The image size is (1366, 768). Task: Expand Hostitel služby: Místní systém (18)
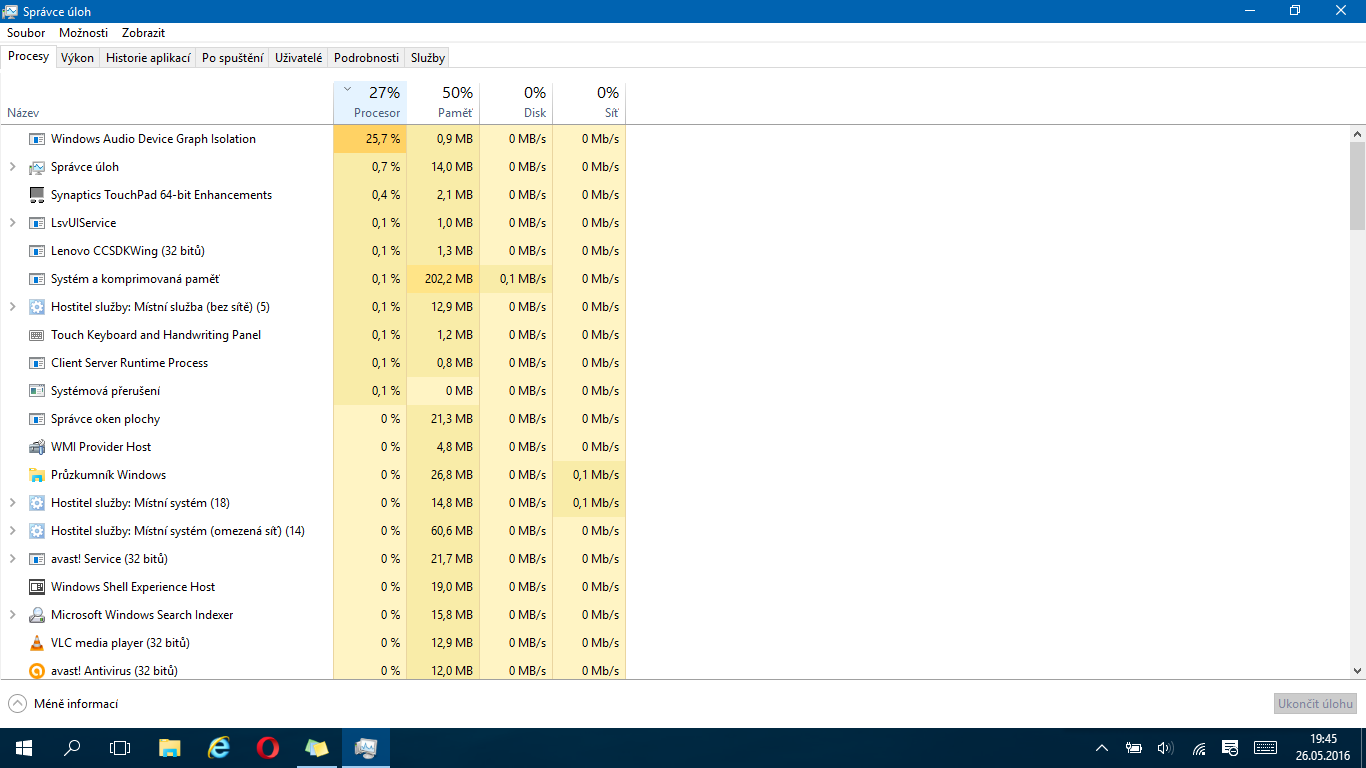(x=13, y=503)
